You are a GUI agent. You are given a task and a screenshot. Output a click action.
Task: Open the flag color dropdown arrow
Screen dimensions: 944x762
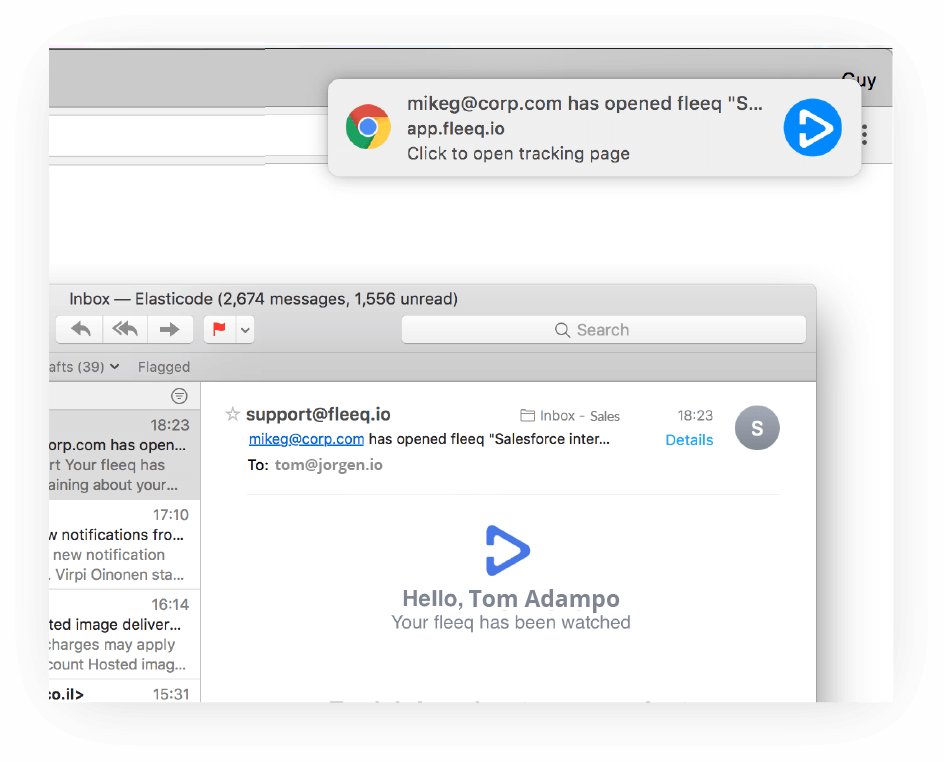[x=245, y=330]
